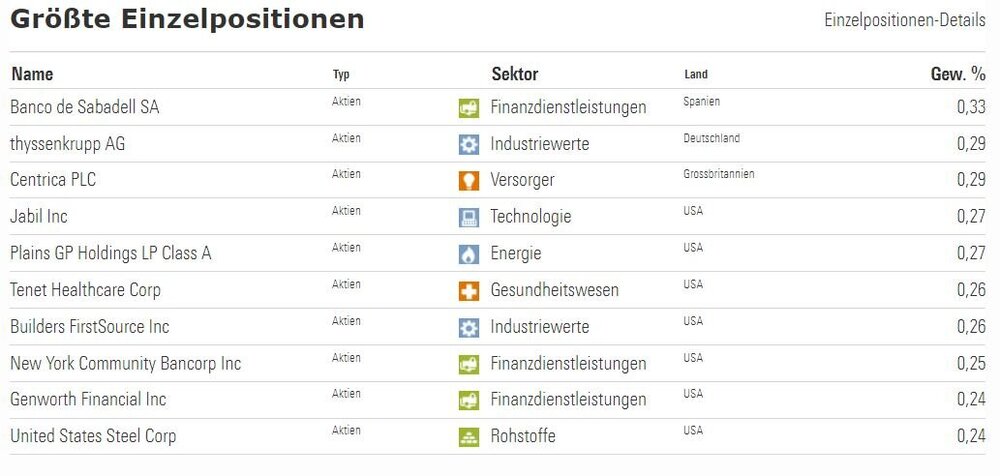
Task: Click the Größte Einzelpositionen heading
Action: pyautogui.click(x=187, y=19)
